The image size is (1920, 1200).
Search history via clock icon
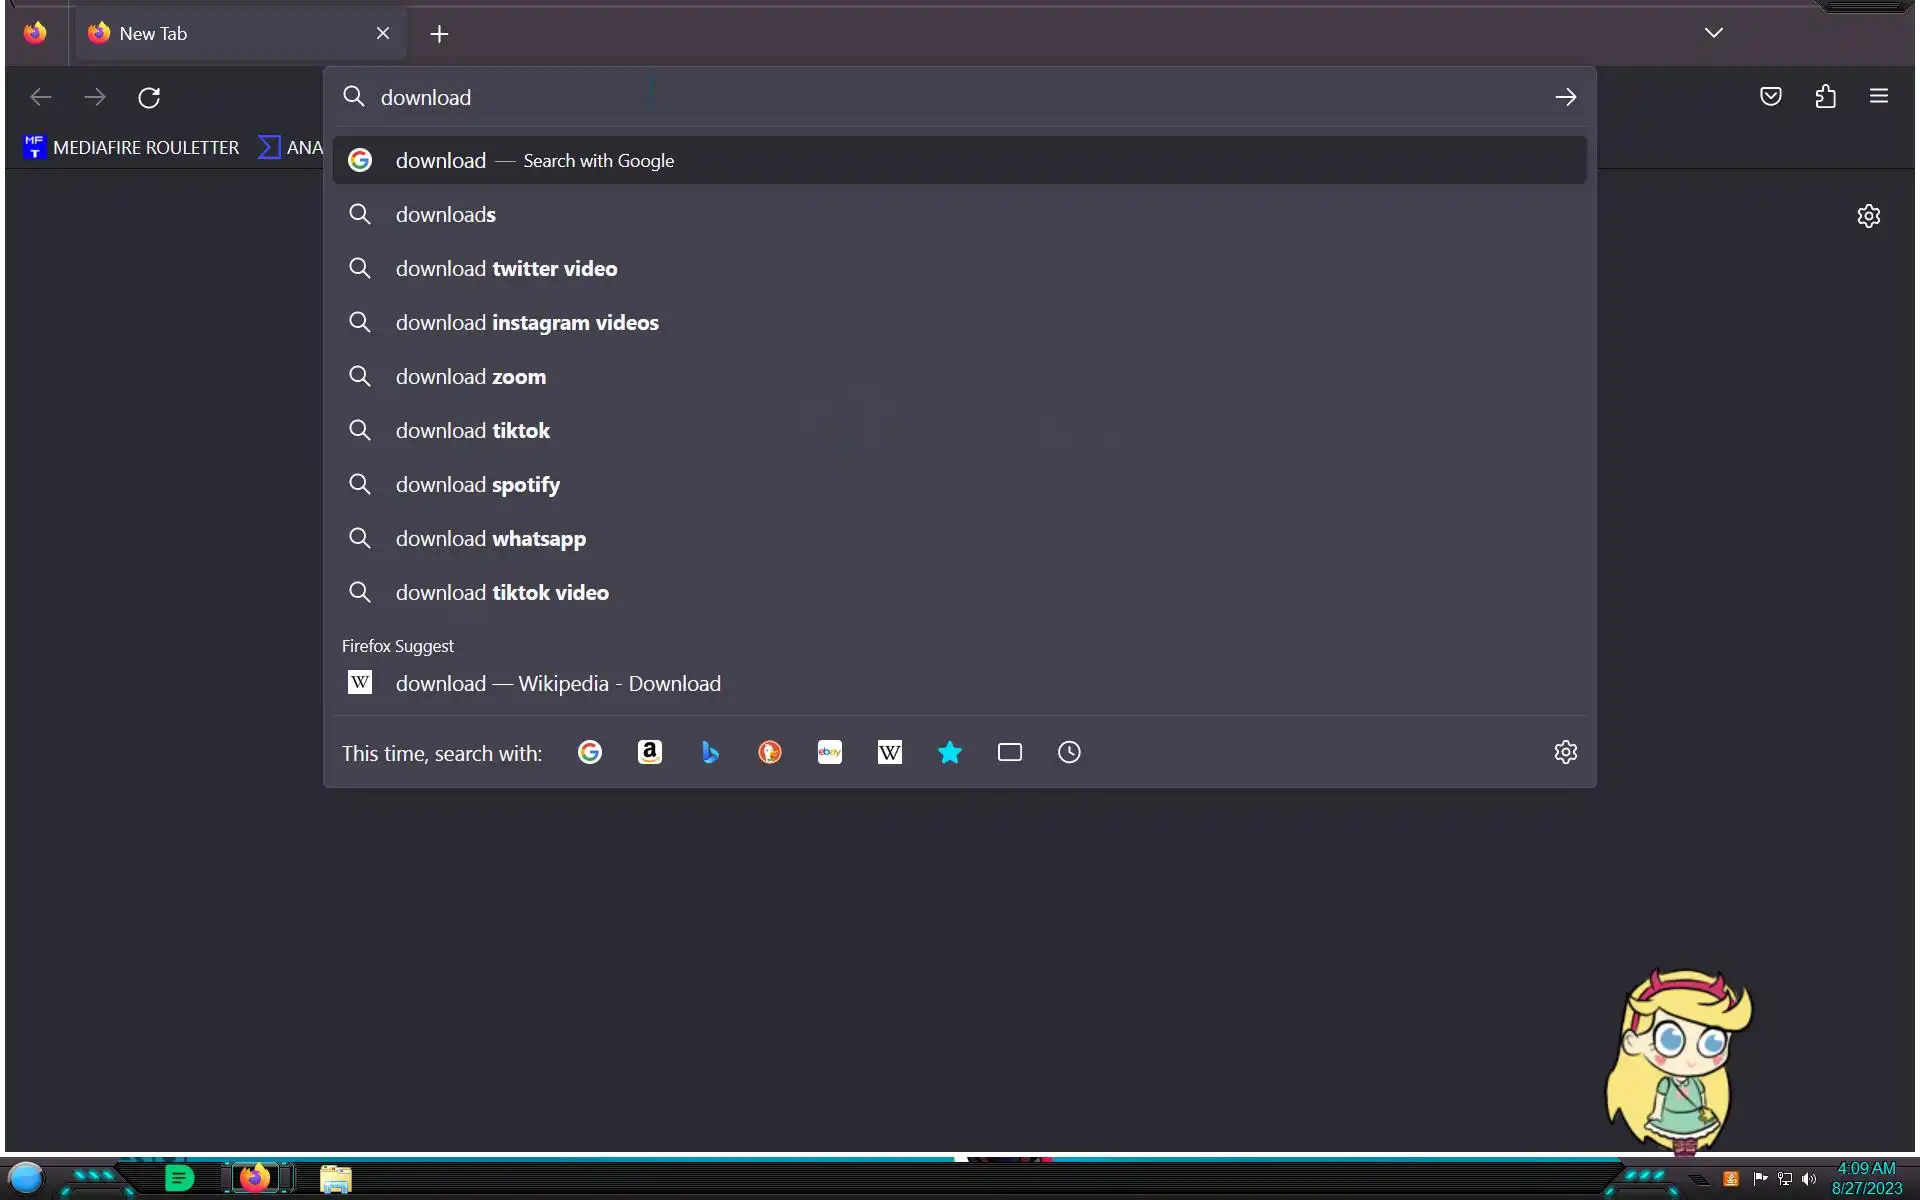[1069, 752]
